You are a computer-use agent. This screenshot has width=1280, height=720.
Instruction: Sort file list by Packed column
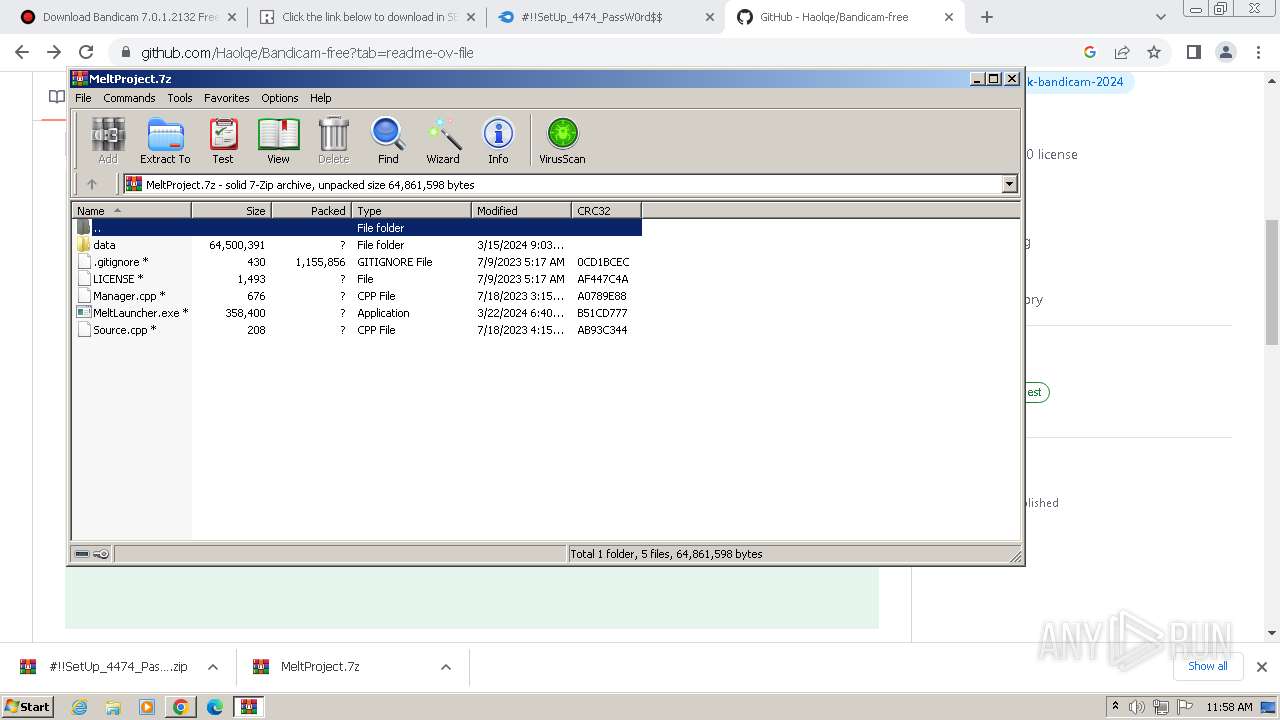[x=311, y=210]
